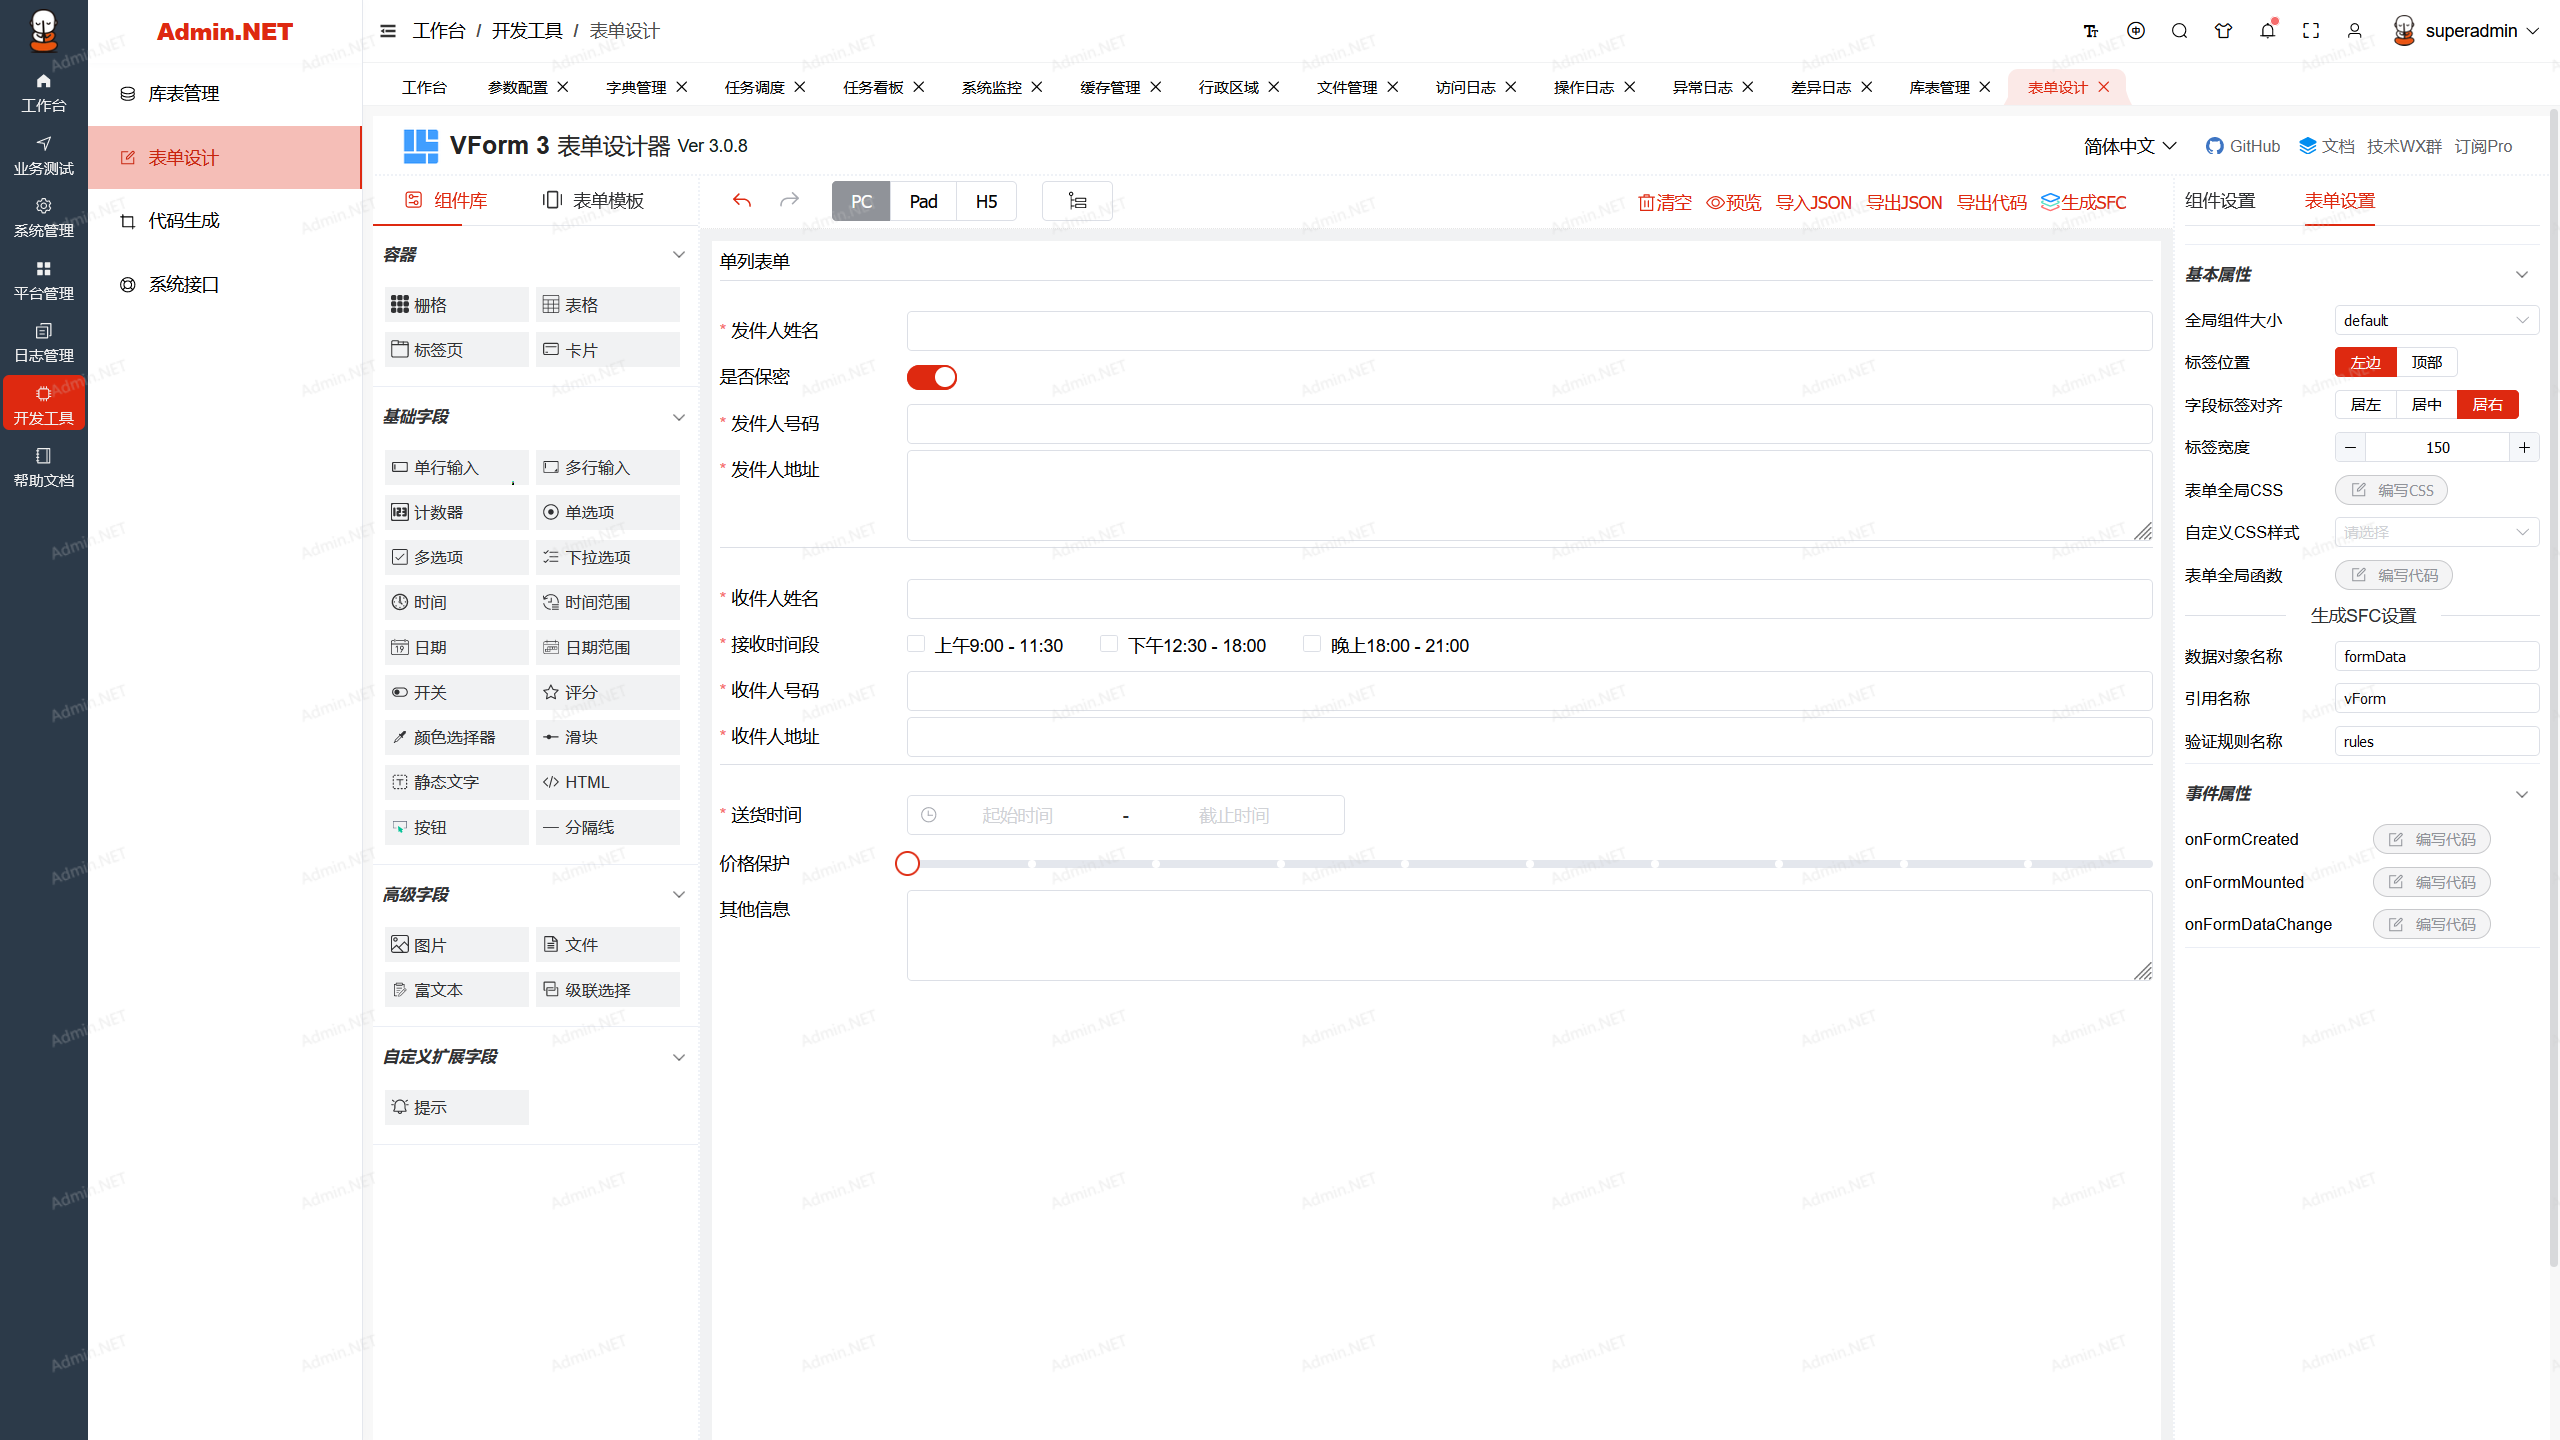Toggle the 是否保密 switch
2560x1440 pixels.
pos(931,377)
